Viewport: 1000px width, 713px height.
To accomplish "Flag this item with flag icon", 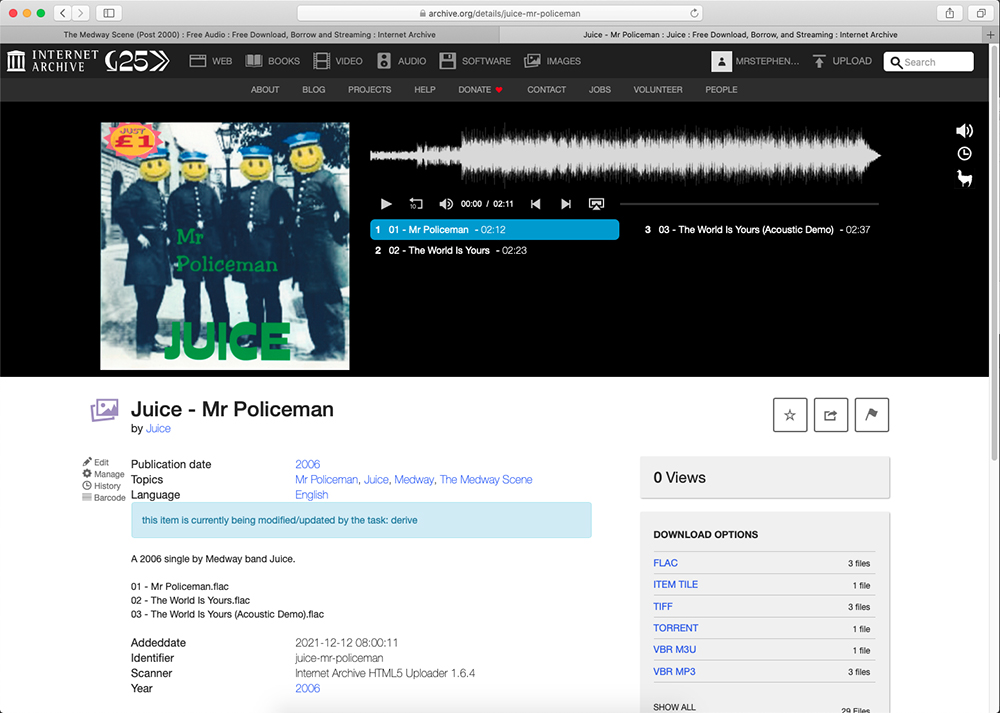I will coord(872,415).
